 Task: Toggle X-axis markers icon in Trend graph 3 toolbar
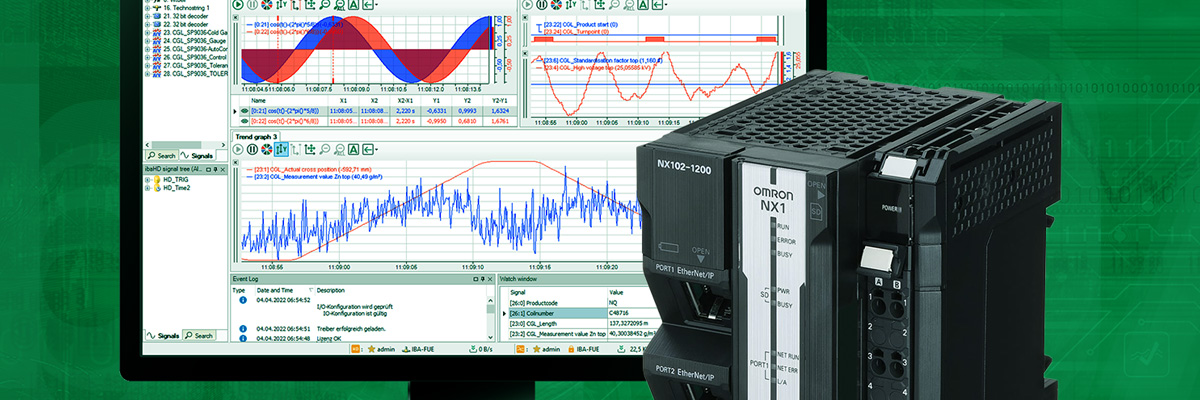click(x=296, y=149)
